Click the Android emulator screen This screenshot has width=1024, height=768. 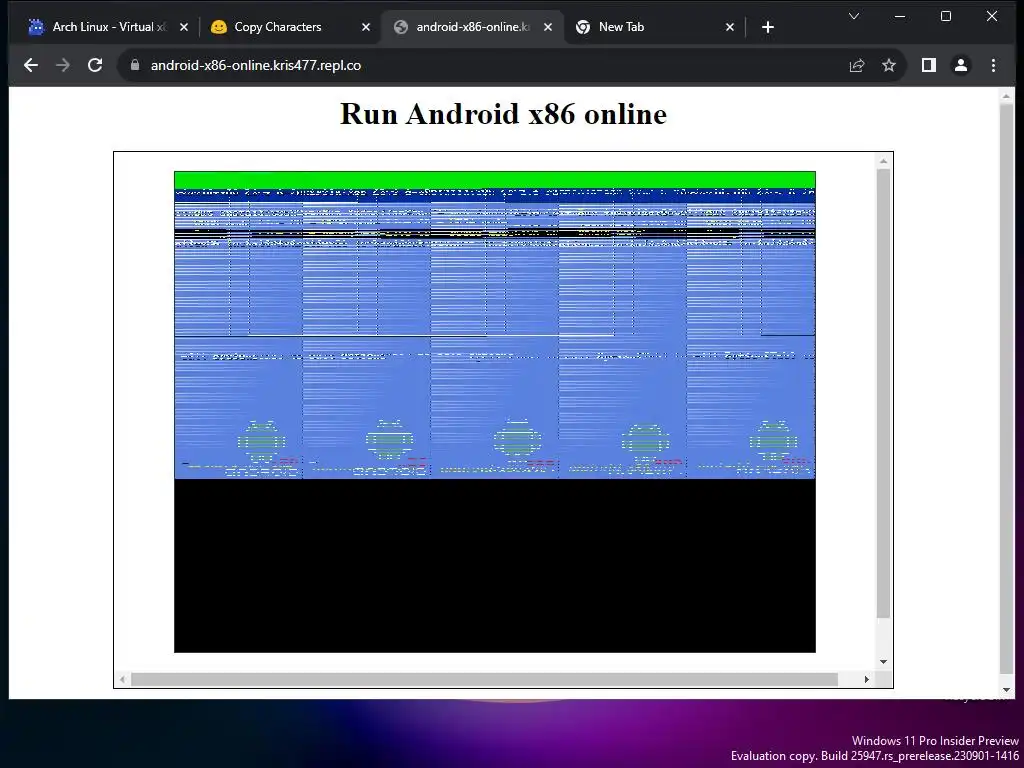tap(494, 411)
